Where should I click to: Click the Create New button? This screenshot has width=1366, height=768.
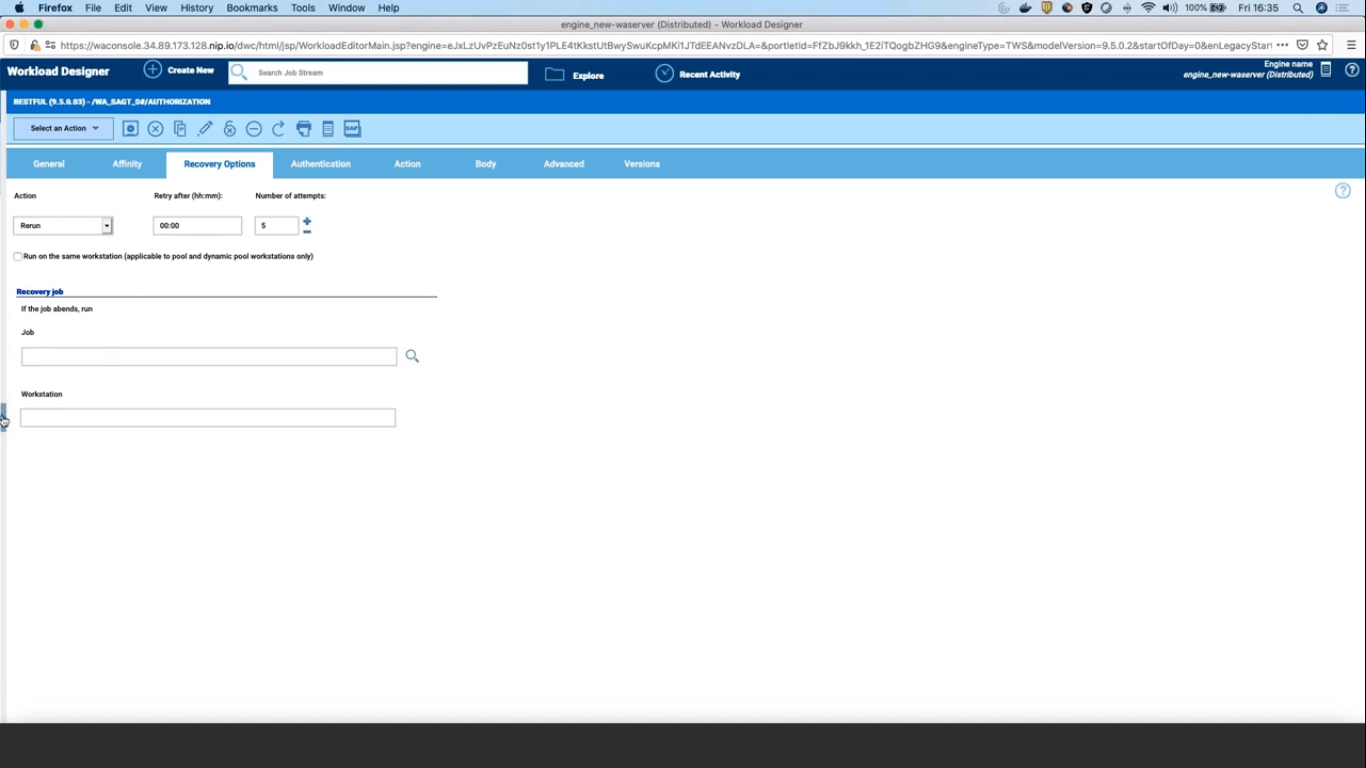[179, 71]
